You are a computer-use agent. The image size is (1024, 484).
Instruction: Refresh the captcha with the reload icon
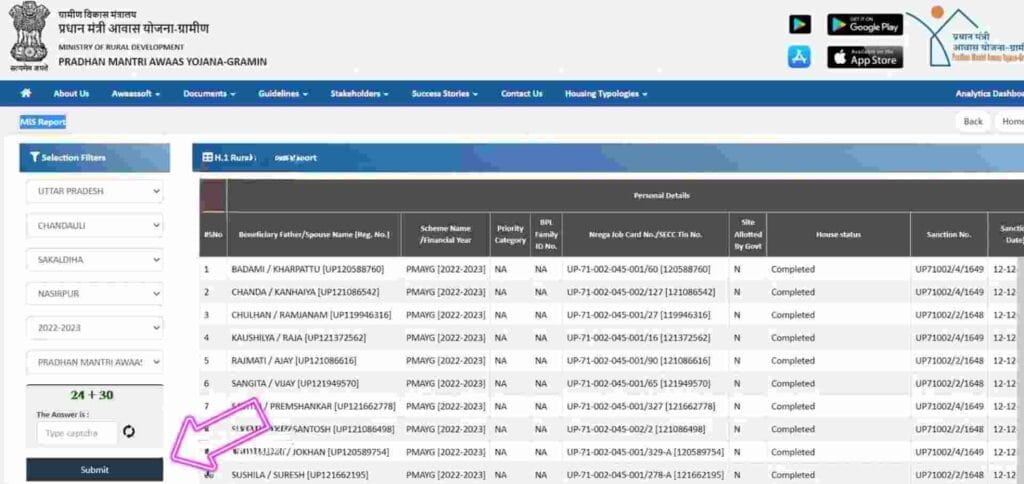point(129,432)
